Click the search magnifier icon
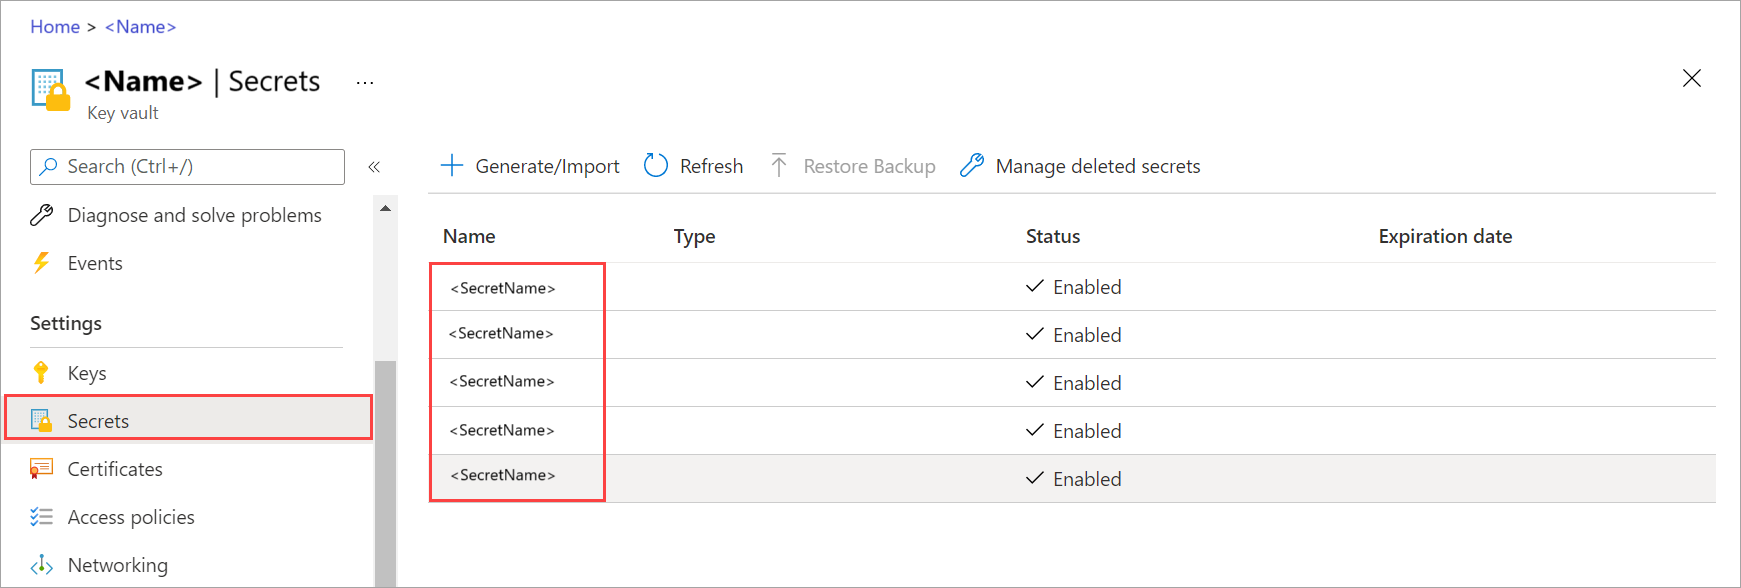The width and height of the screenshot is (1741, 588). [x=48, y=167]
